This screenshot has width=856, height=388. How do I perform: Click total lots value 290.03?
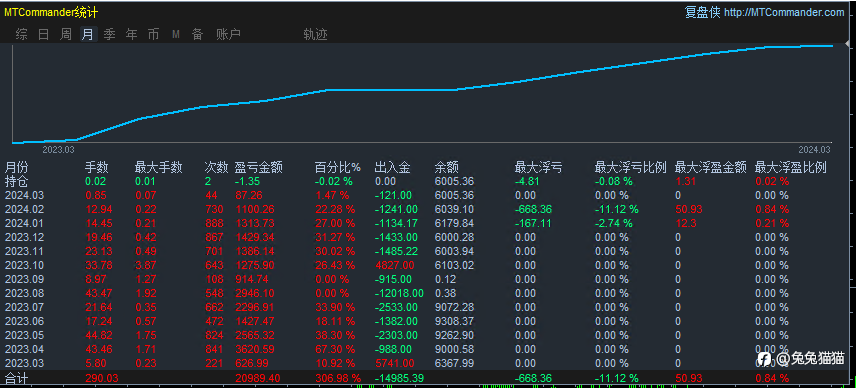(102, 378)
